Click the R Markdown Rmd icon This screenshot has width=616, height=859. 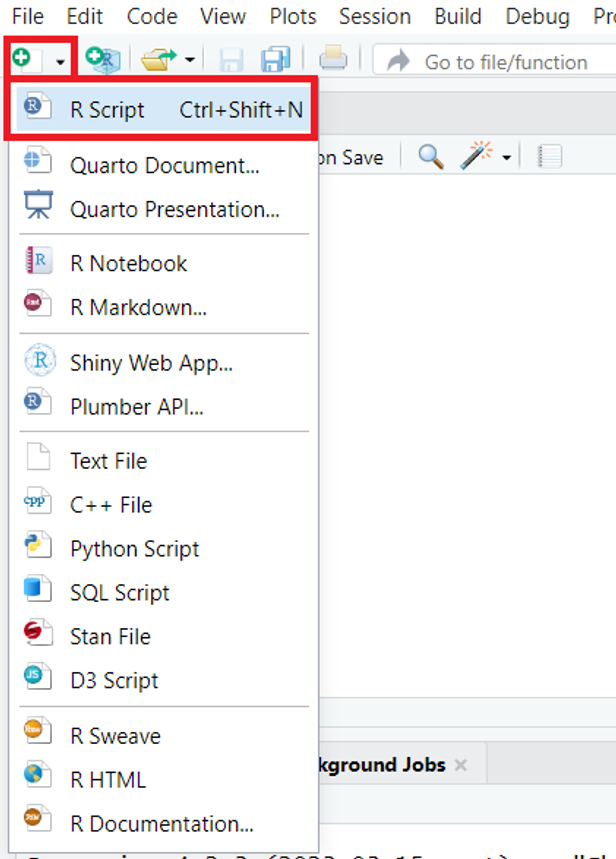[38, 303]
